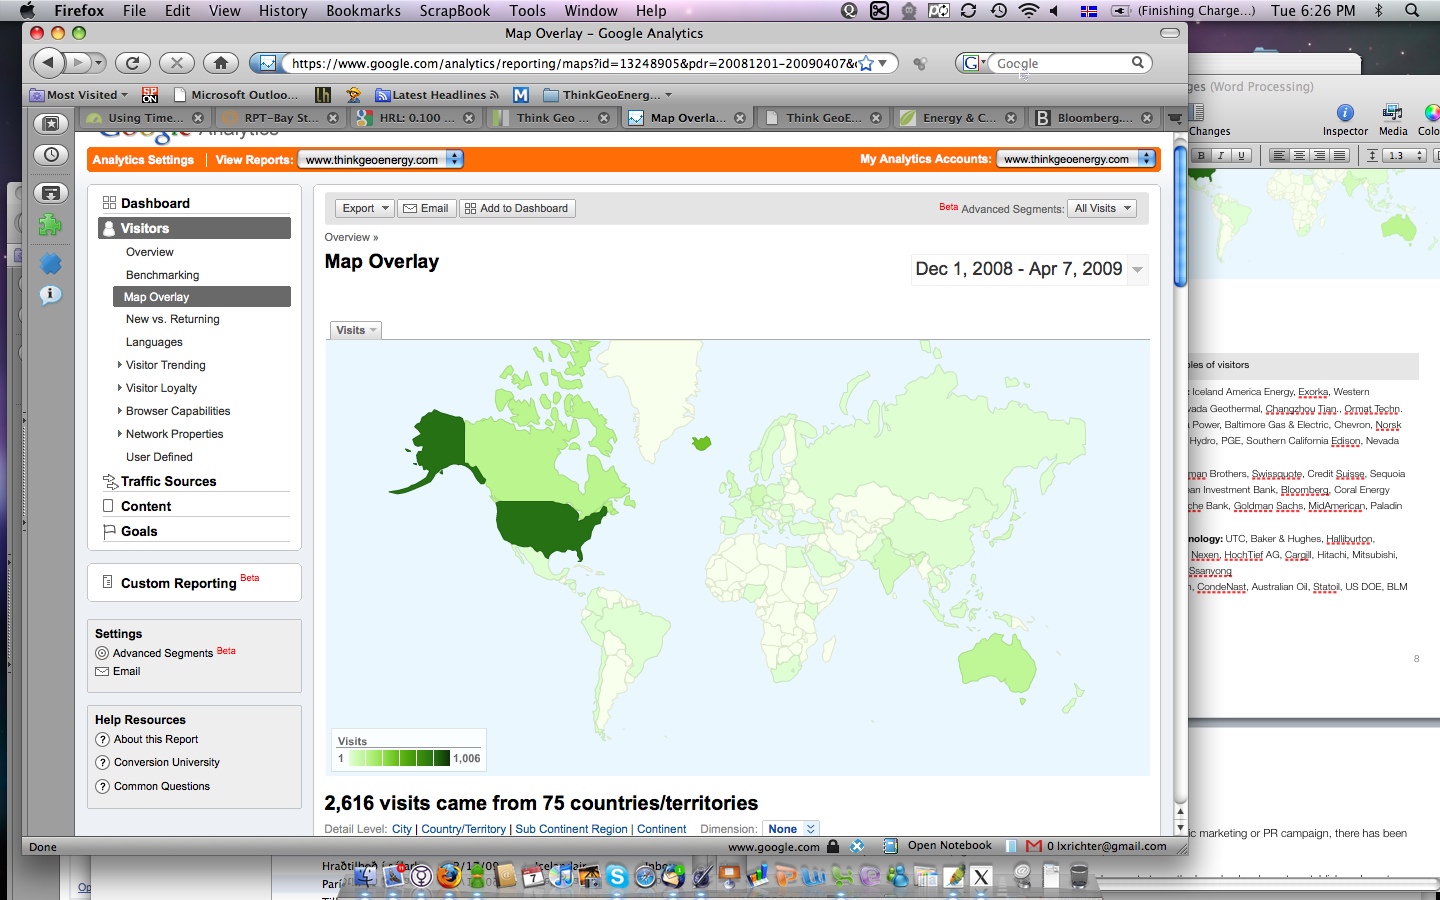
Task: Click the Home button in Firefox toolbar
Action: tap(221, 63)
